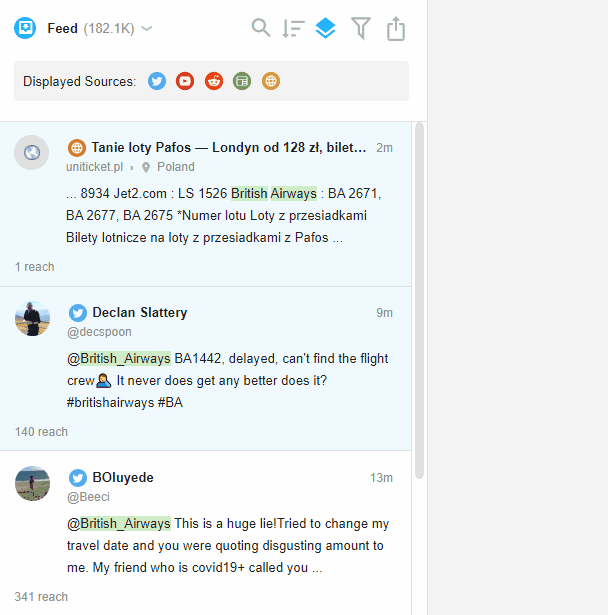Click the '13m' timestamp
The height and width of the screenshot is (615, 608).
coord(381,478)
